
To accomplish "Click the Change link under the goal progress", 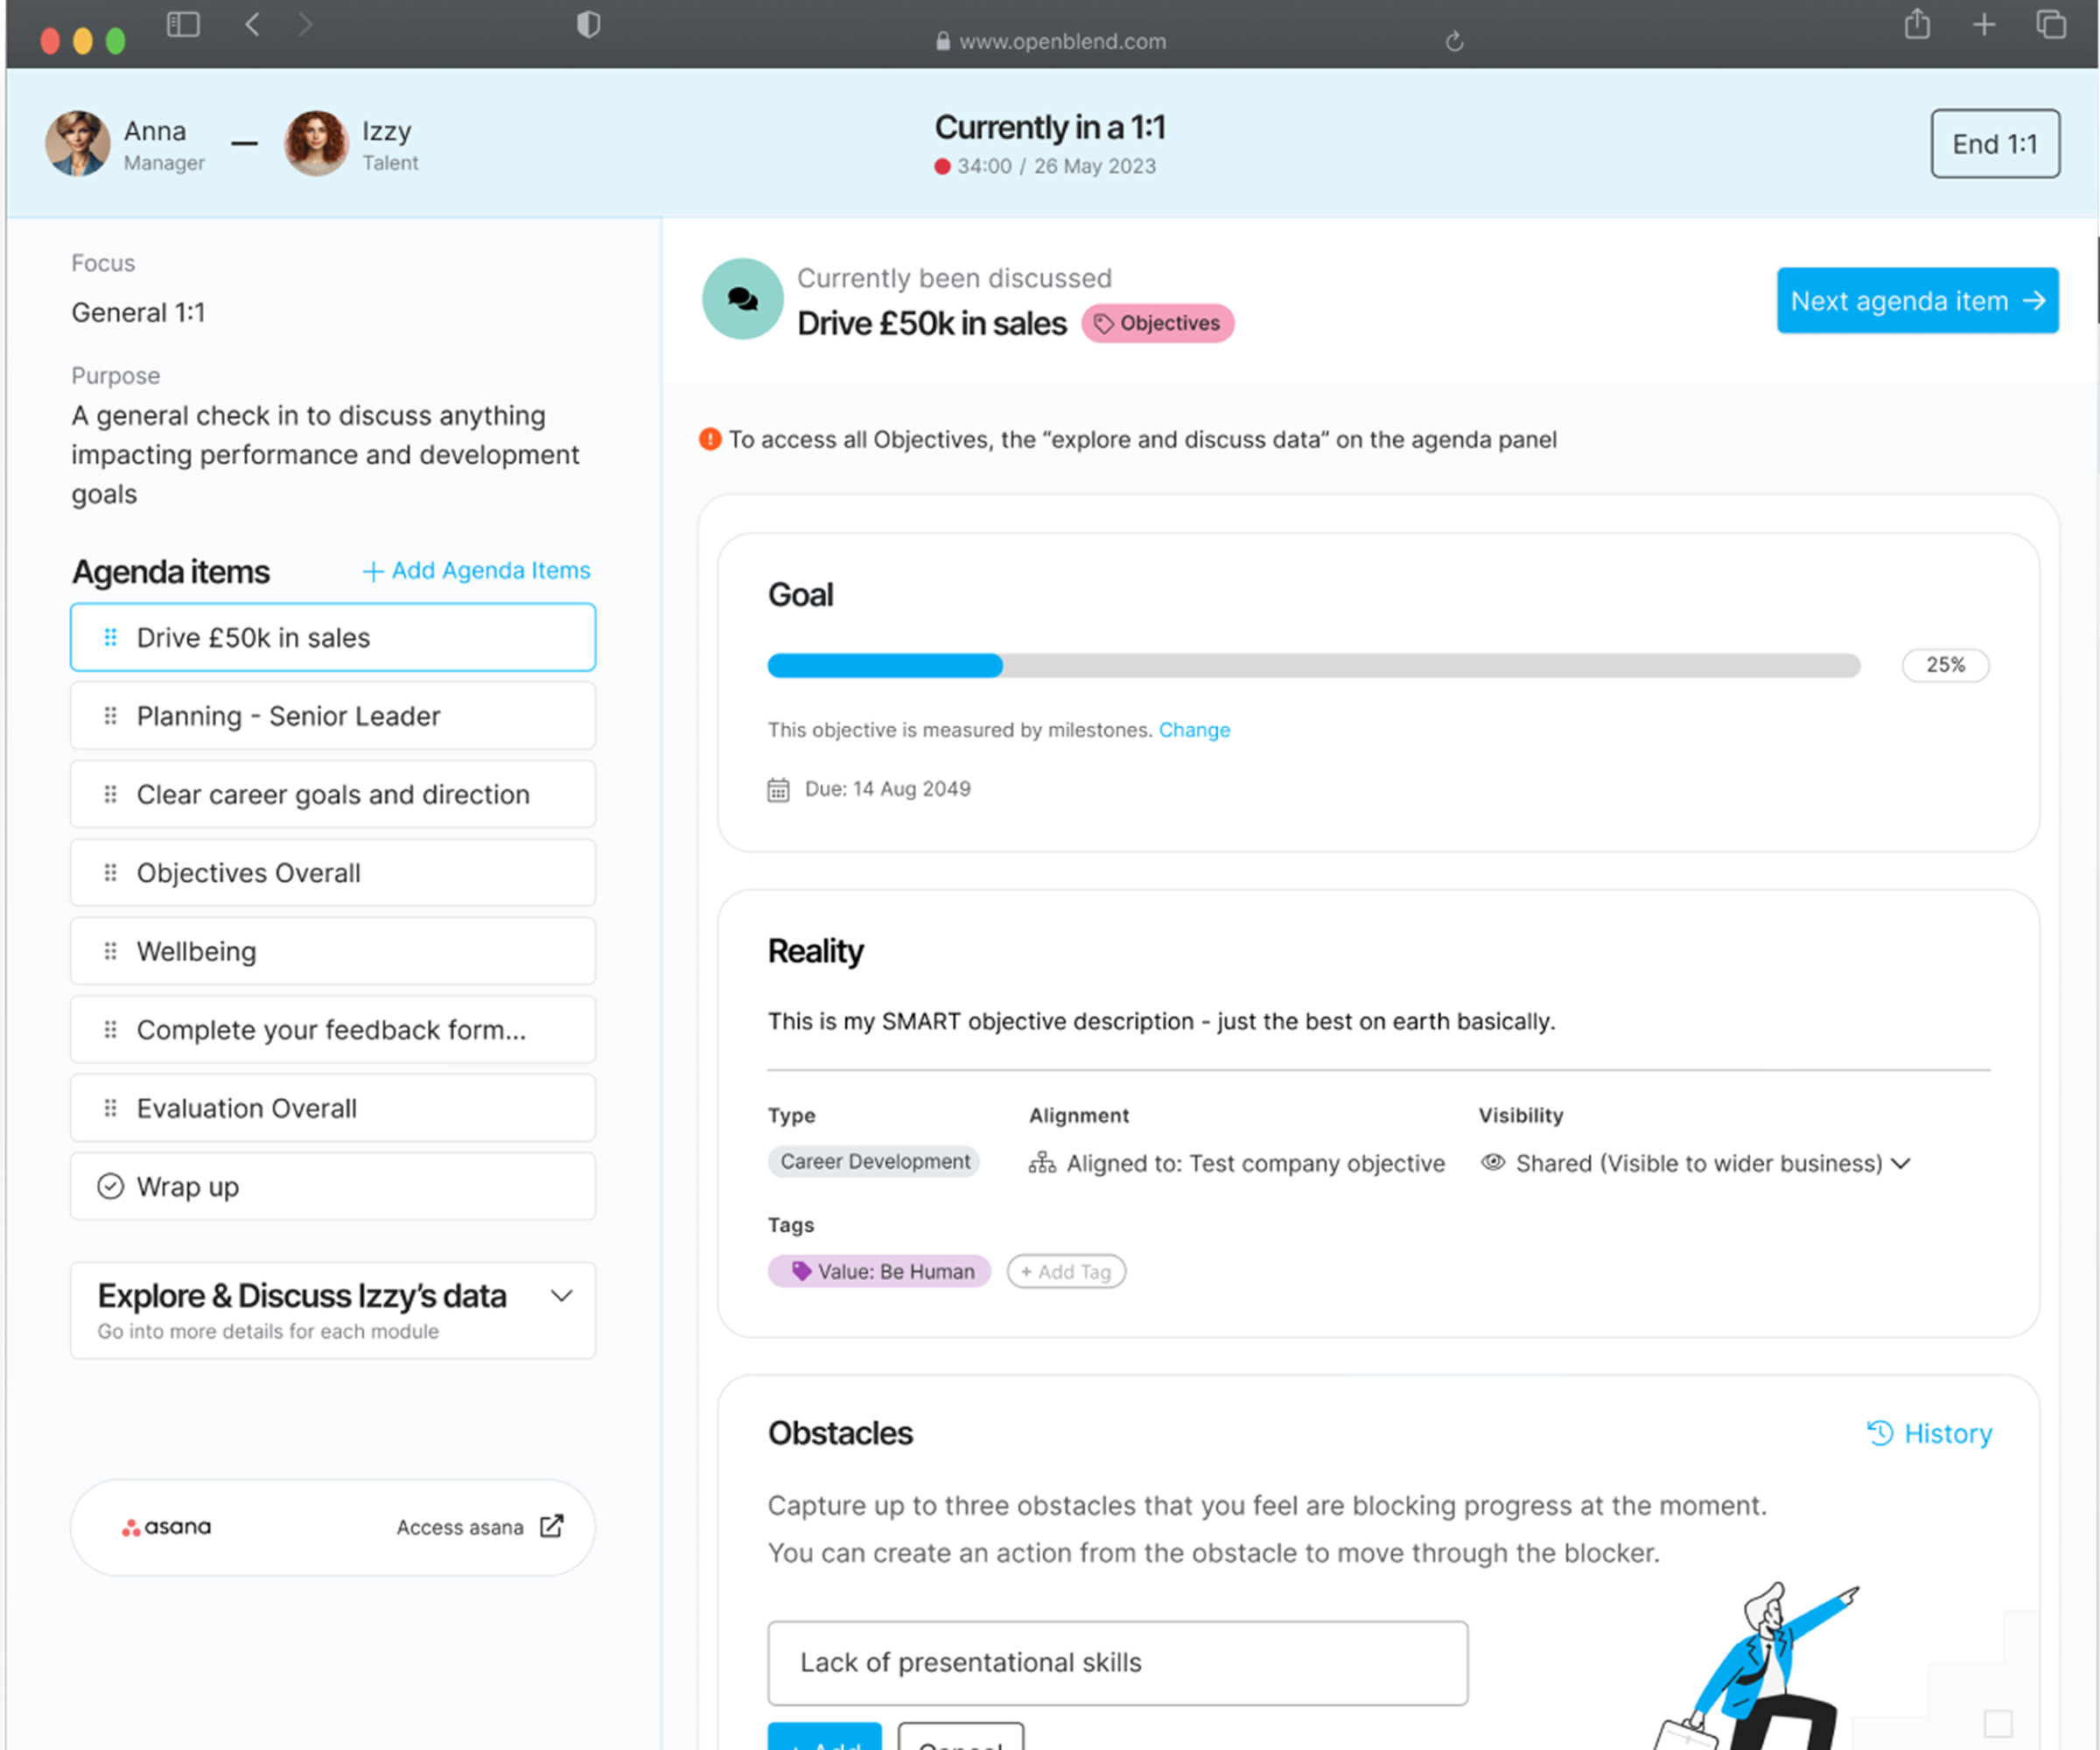I will pos(1194,730).
